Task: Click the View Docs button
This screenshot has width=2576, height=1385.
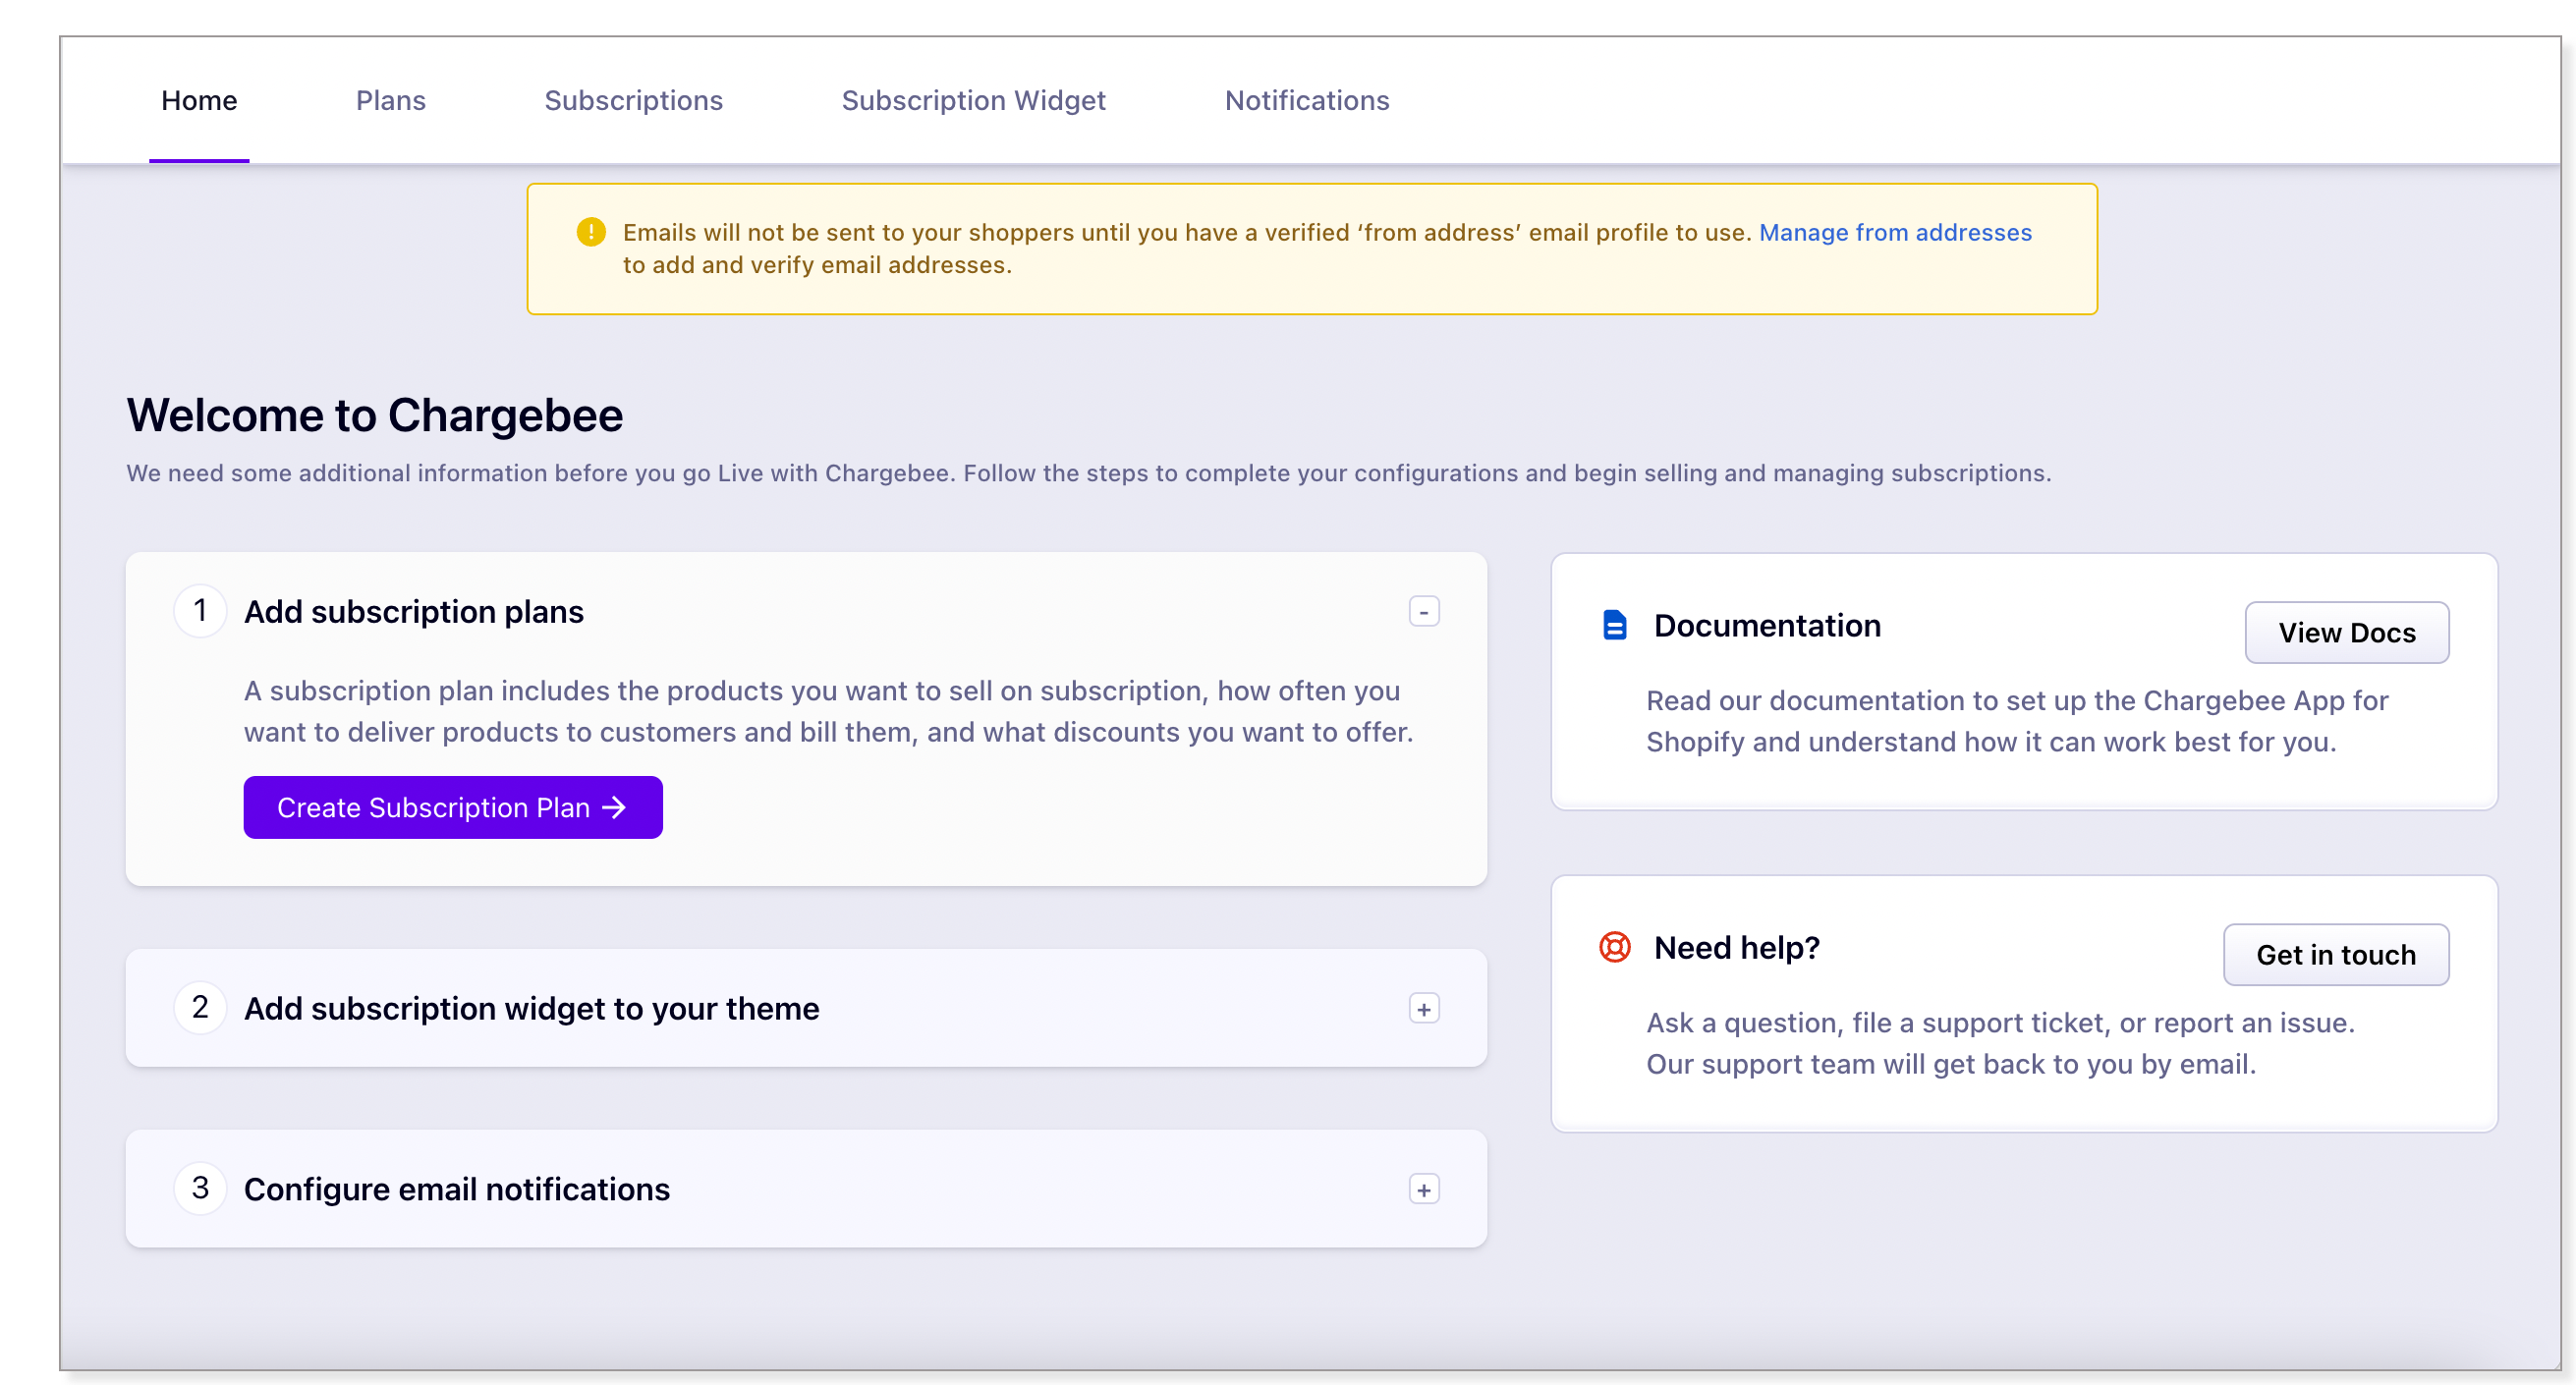Action: point(2346,632)
